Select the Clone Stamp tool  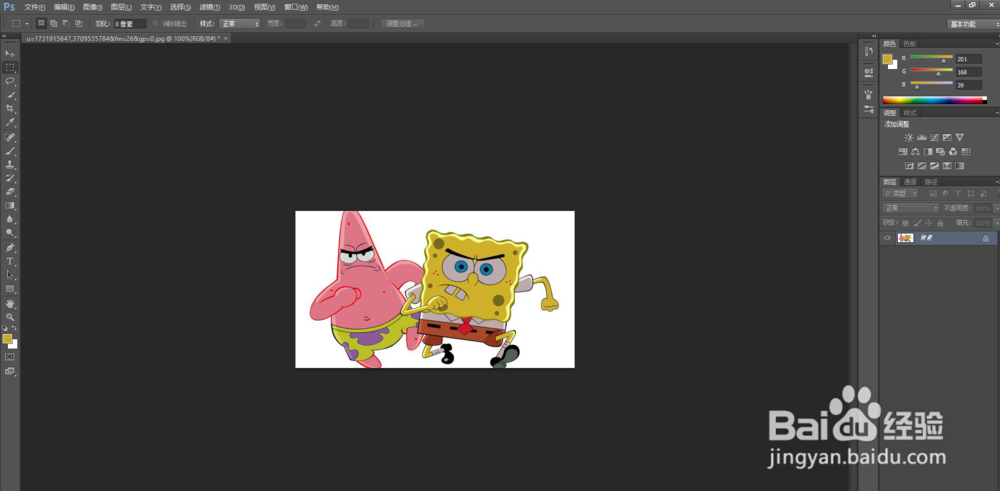click(x=10, y=165)
